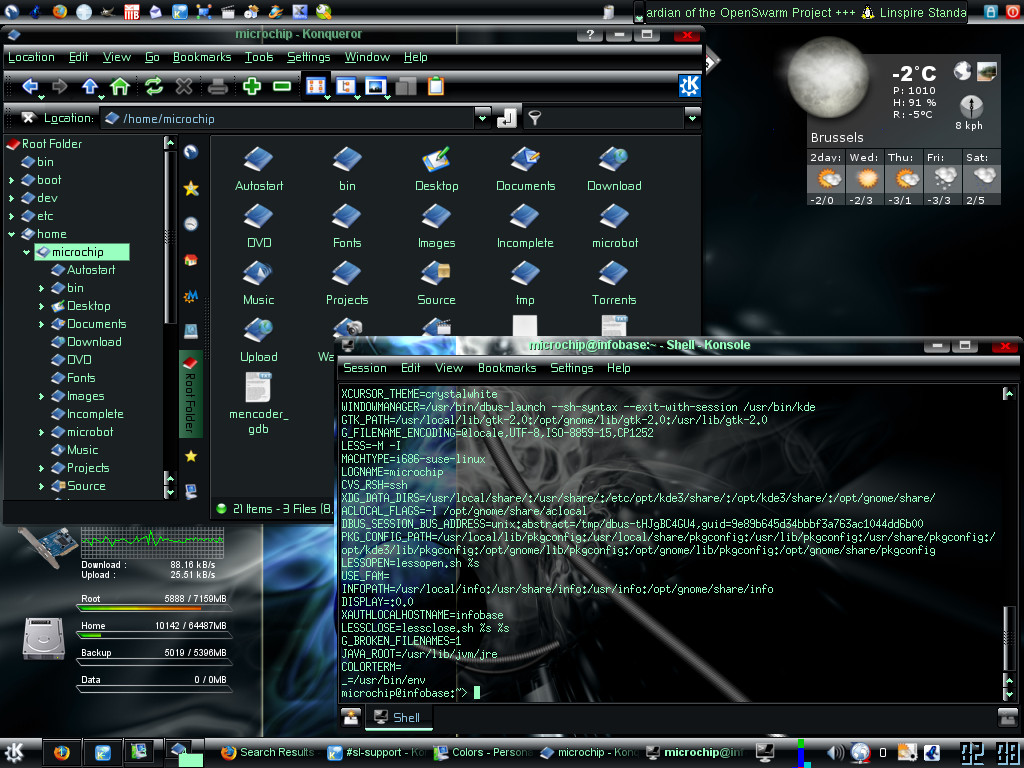Expand the Images folder in sidebar tree
Image resolution: width=1024 pixels, height=768 pixels.
click(x=41, y=396)
